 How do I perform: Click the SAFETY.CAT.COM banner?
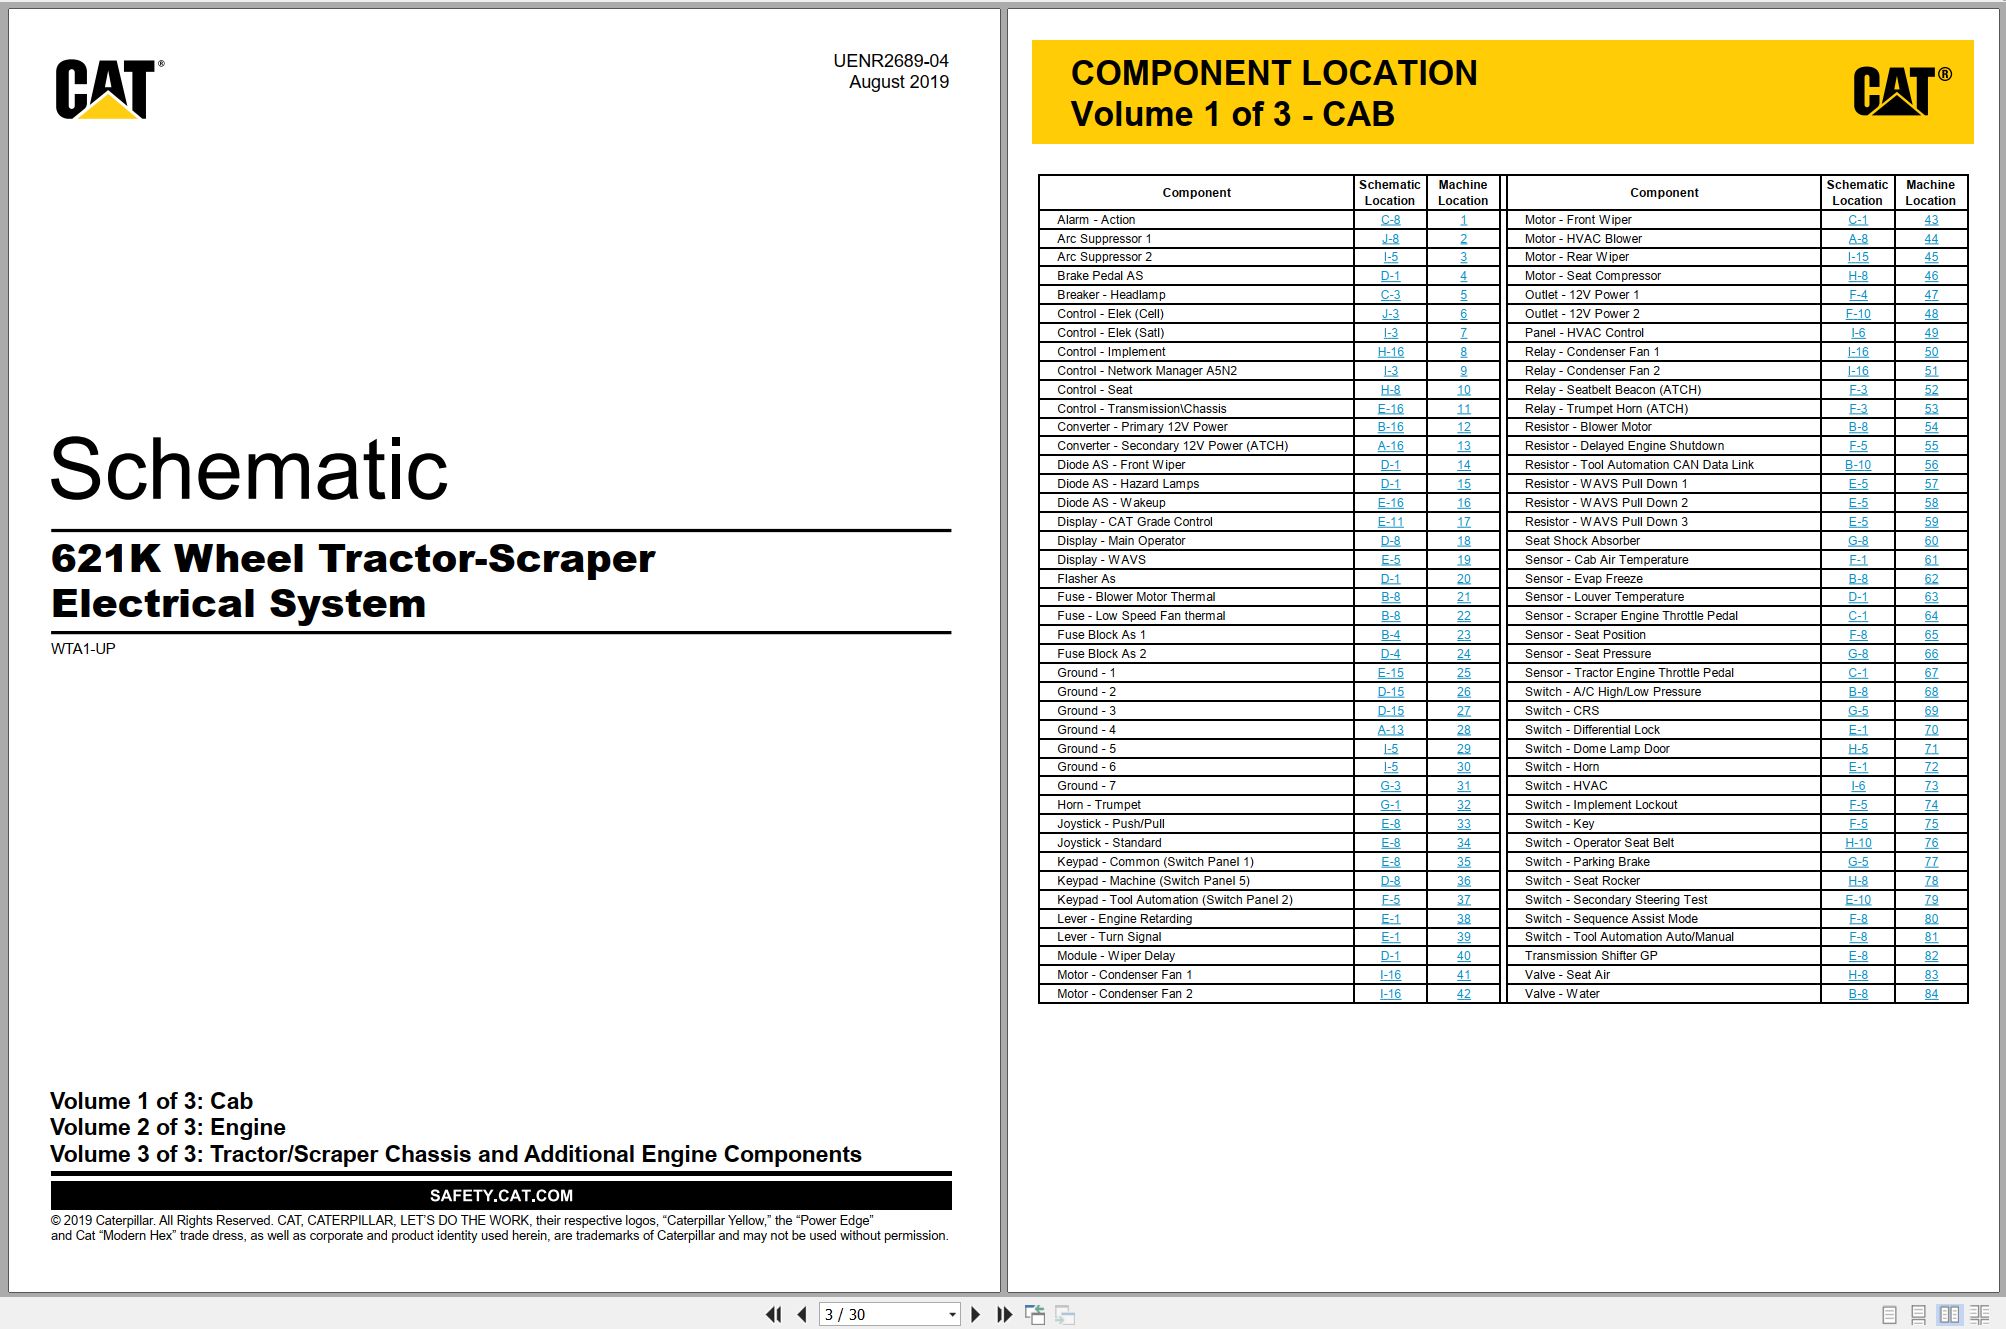[501, 1195]
